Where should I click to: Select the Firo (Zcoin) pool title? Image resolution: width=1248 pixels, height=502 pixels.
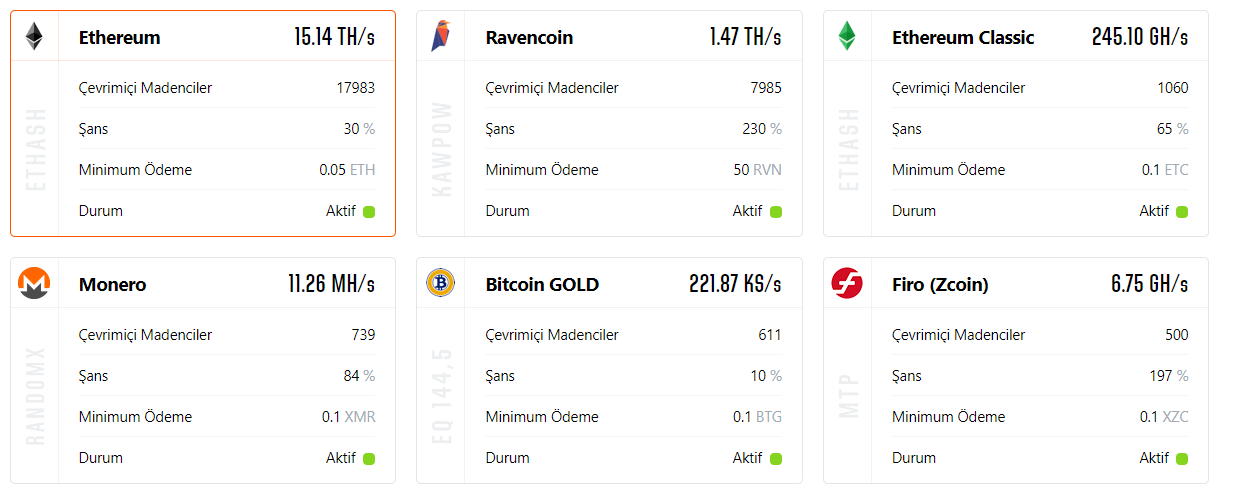tap(939, 285)
